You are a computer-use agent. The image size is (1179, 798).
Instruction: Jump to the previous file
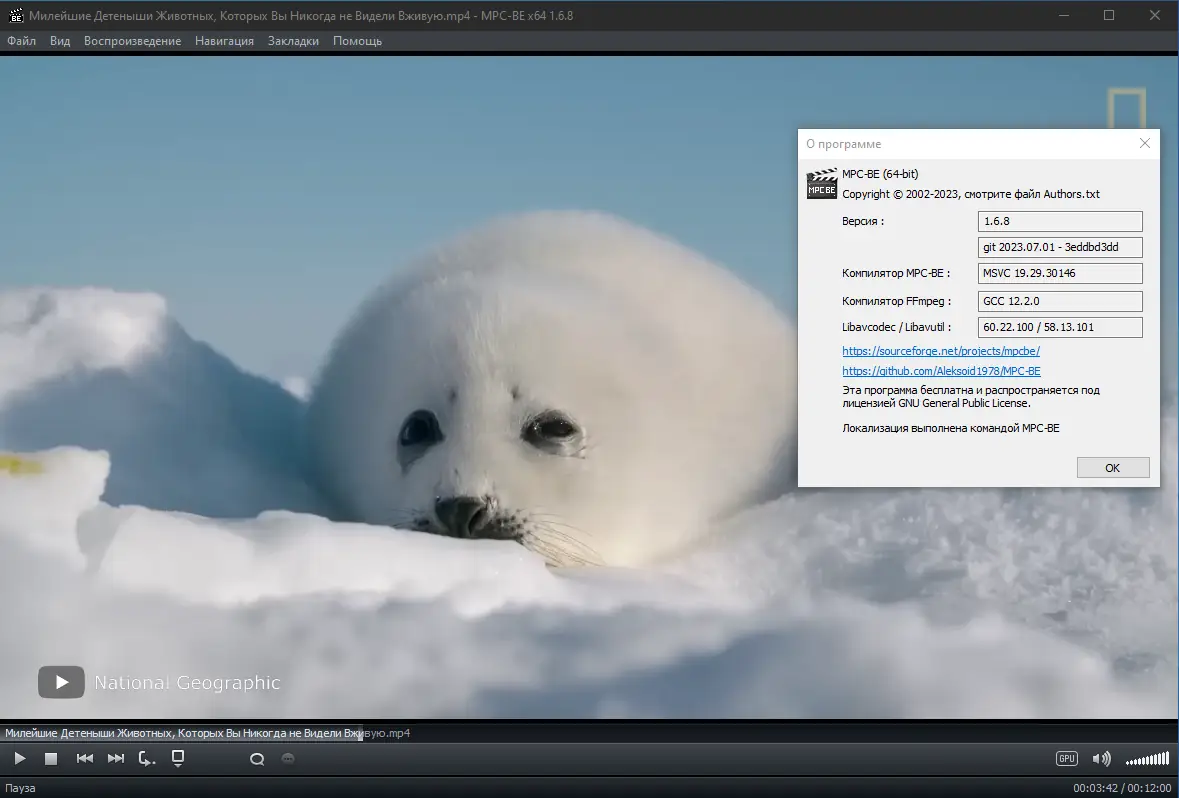85,759
